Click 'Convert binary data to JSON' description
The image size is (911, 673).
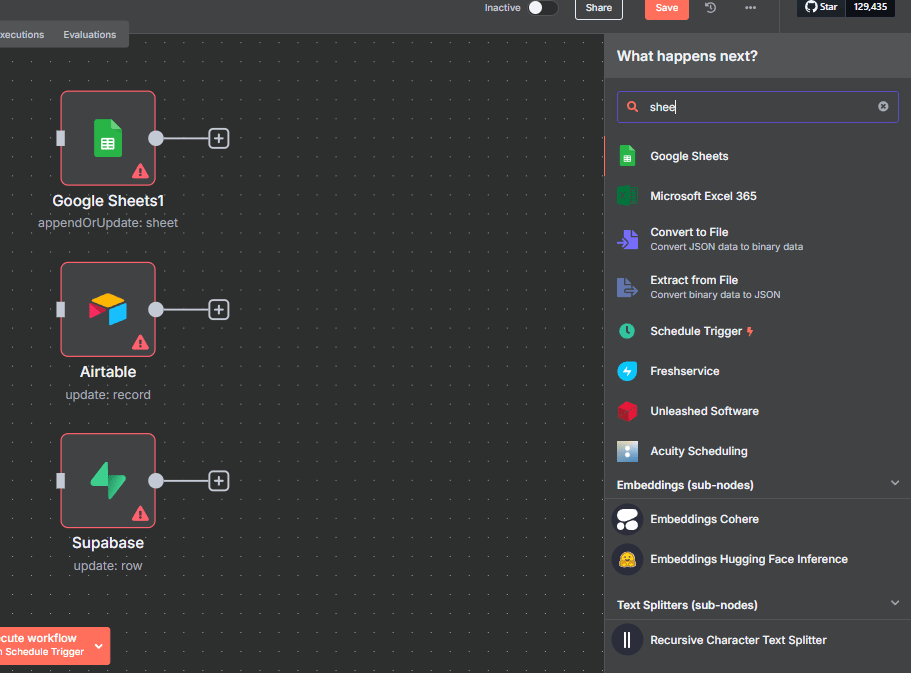coord(715,295)
